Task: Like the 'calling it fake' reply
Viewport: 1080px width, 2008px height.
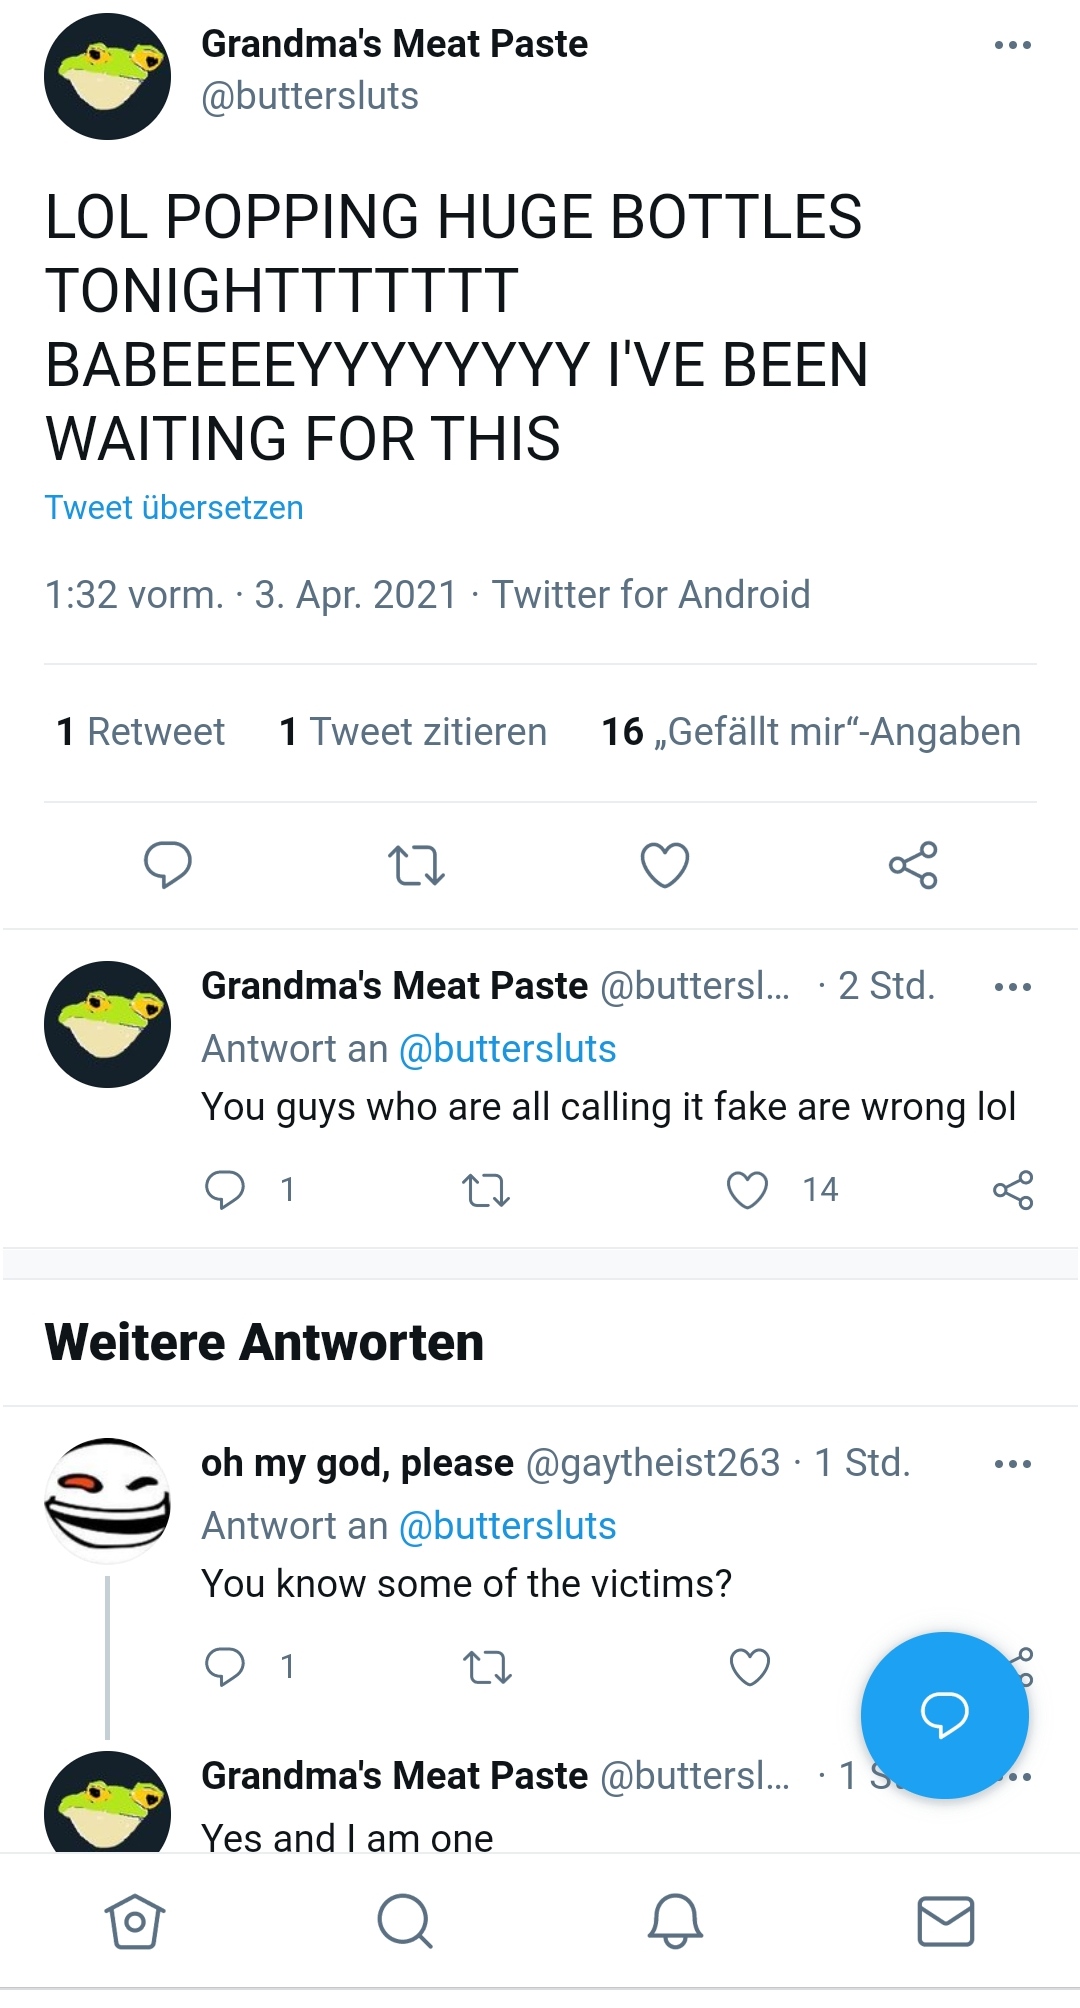Action: 747,1190
